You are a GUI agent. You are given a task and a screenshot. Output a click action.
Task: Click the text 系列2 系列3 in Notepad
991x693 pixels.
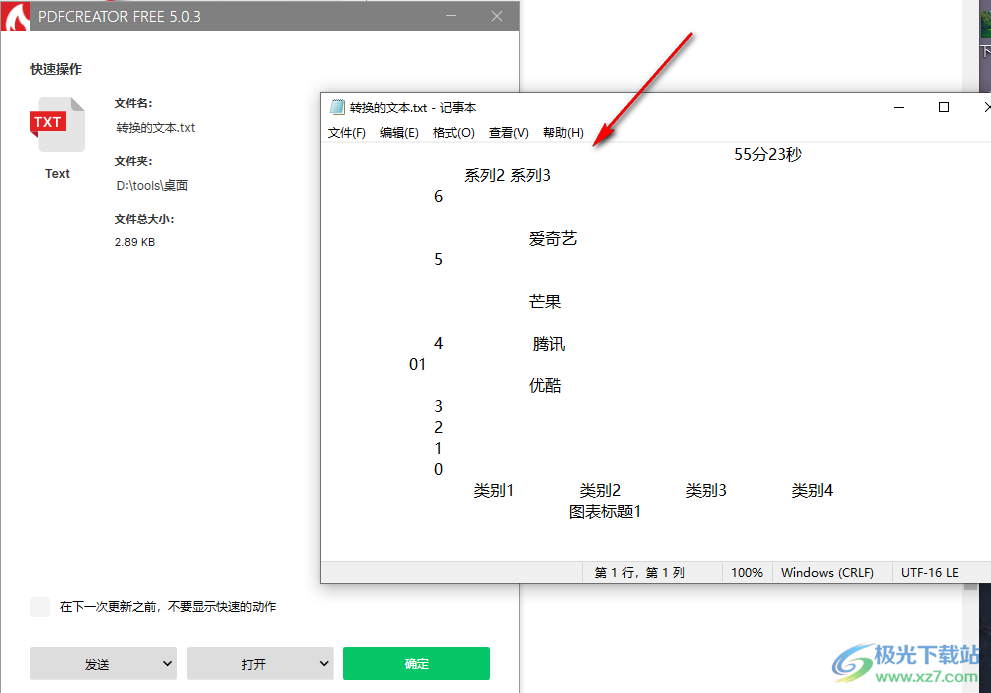point(508,175)
